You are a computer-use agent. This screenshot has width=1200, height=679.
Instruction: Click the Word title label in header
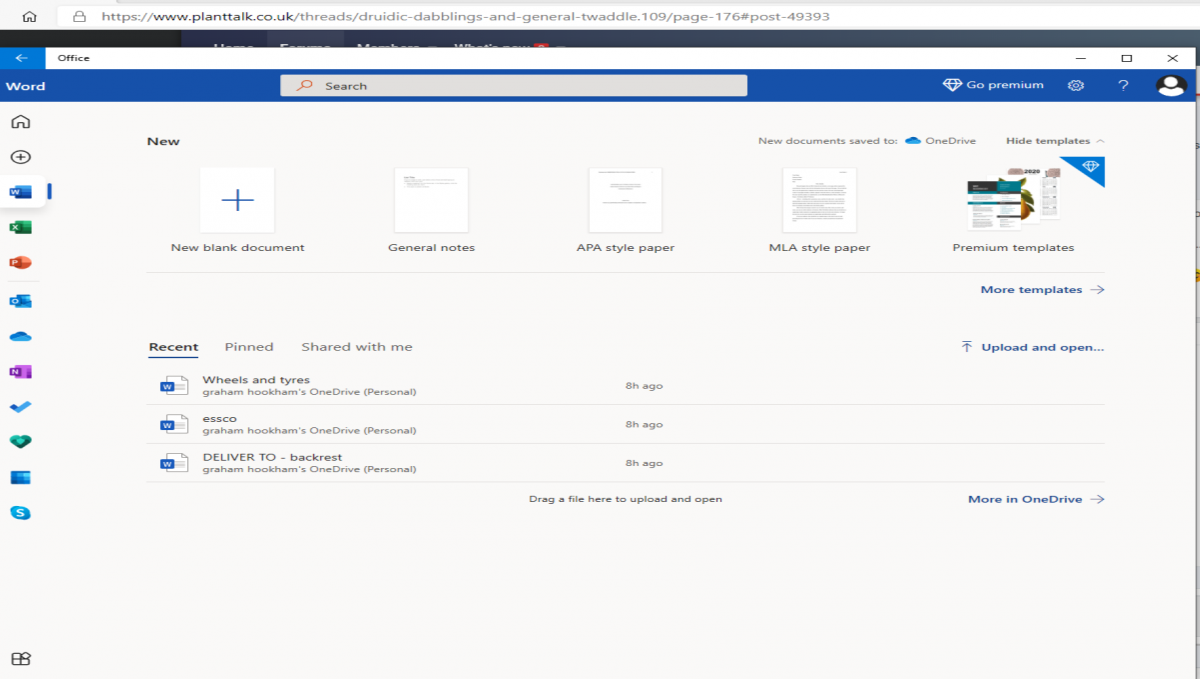[25, 86]
